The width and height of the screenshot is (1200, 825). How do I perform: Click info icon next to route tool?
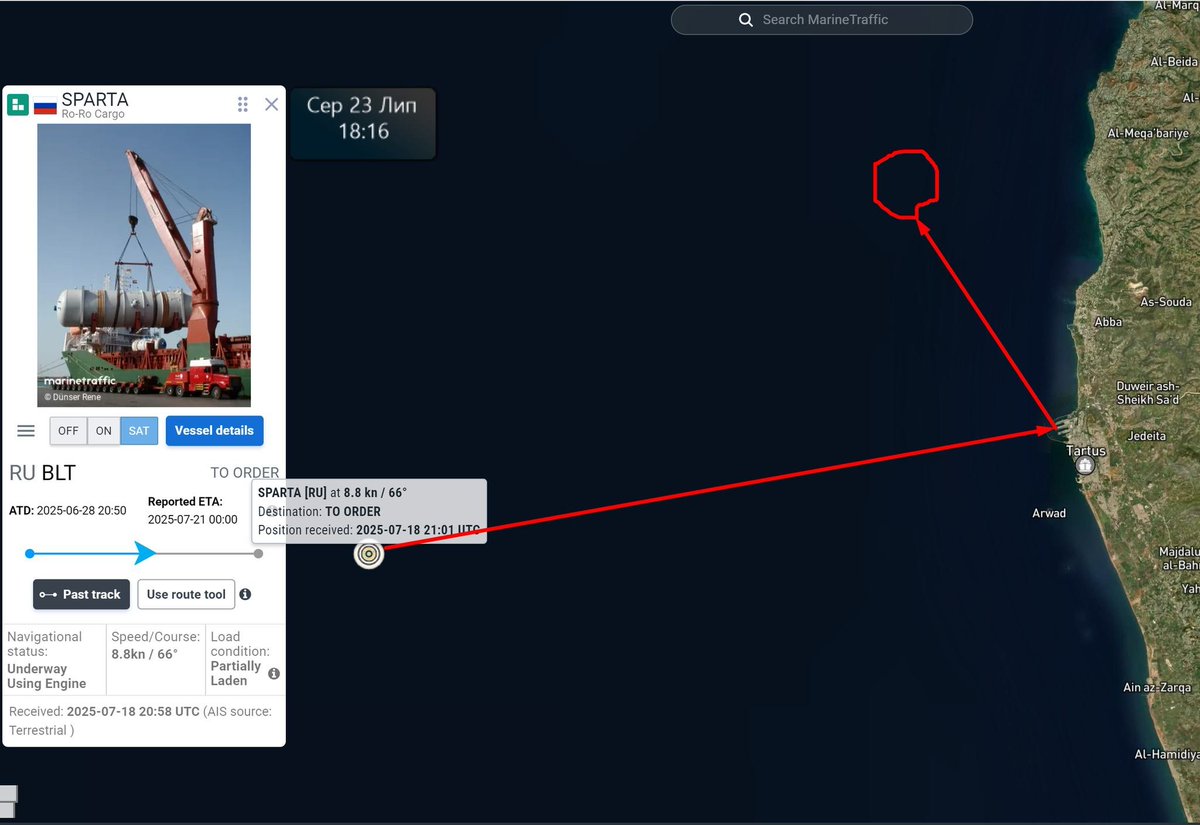(x=245, y=594)
